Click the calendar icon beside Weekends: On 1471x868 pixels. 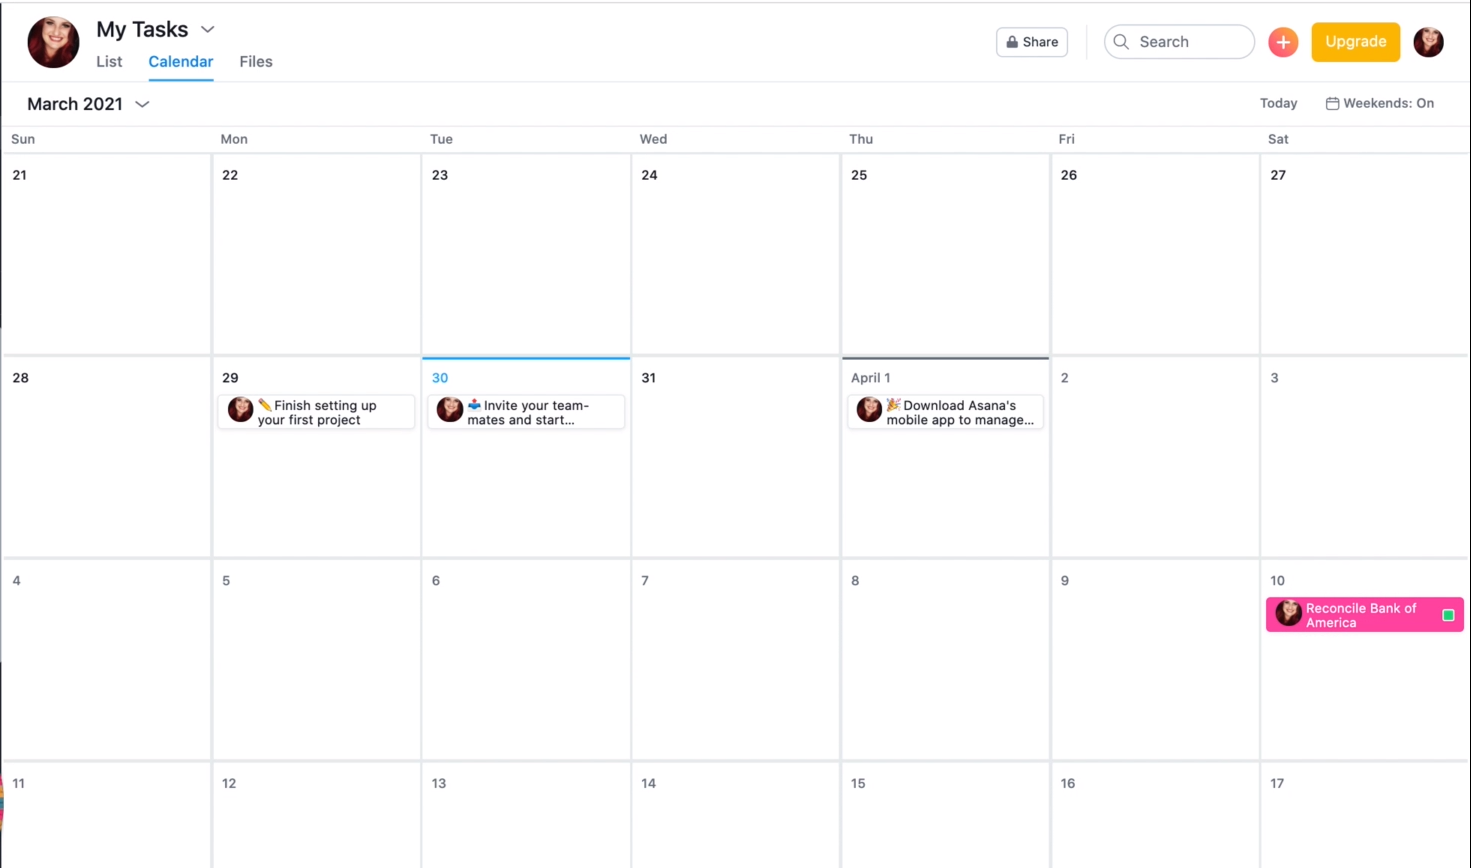click(x=1332, y=103)
